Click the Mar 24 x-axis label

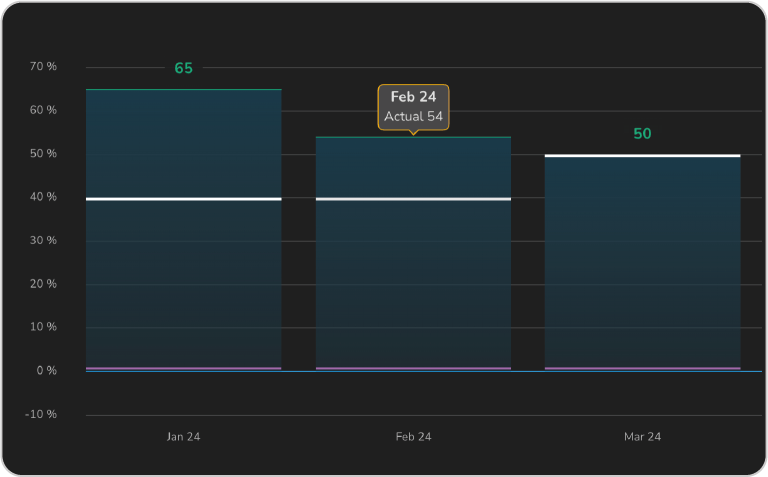642,437
